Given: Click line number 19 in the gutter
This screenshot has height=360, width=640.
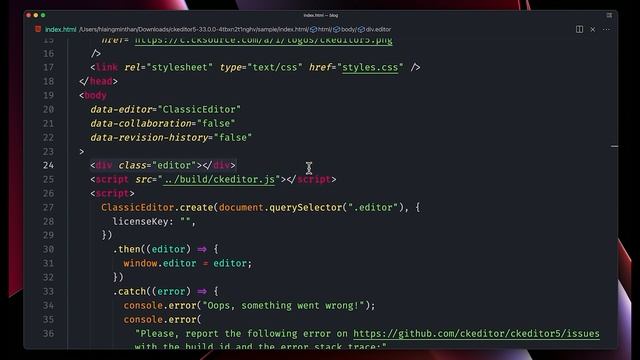Looking at the screenshot, I should pyautogui.click(x=48, y=95).
